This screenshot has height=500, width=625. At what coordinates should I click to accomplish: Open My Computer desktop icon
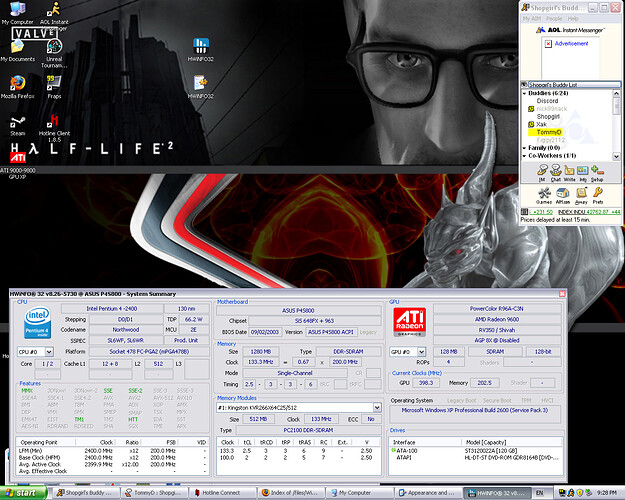click(17, 13)
